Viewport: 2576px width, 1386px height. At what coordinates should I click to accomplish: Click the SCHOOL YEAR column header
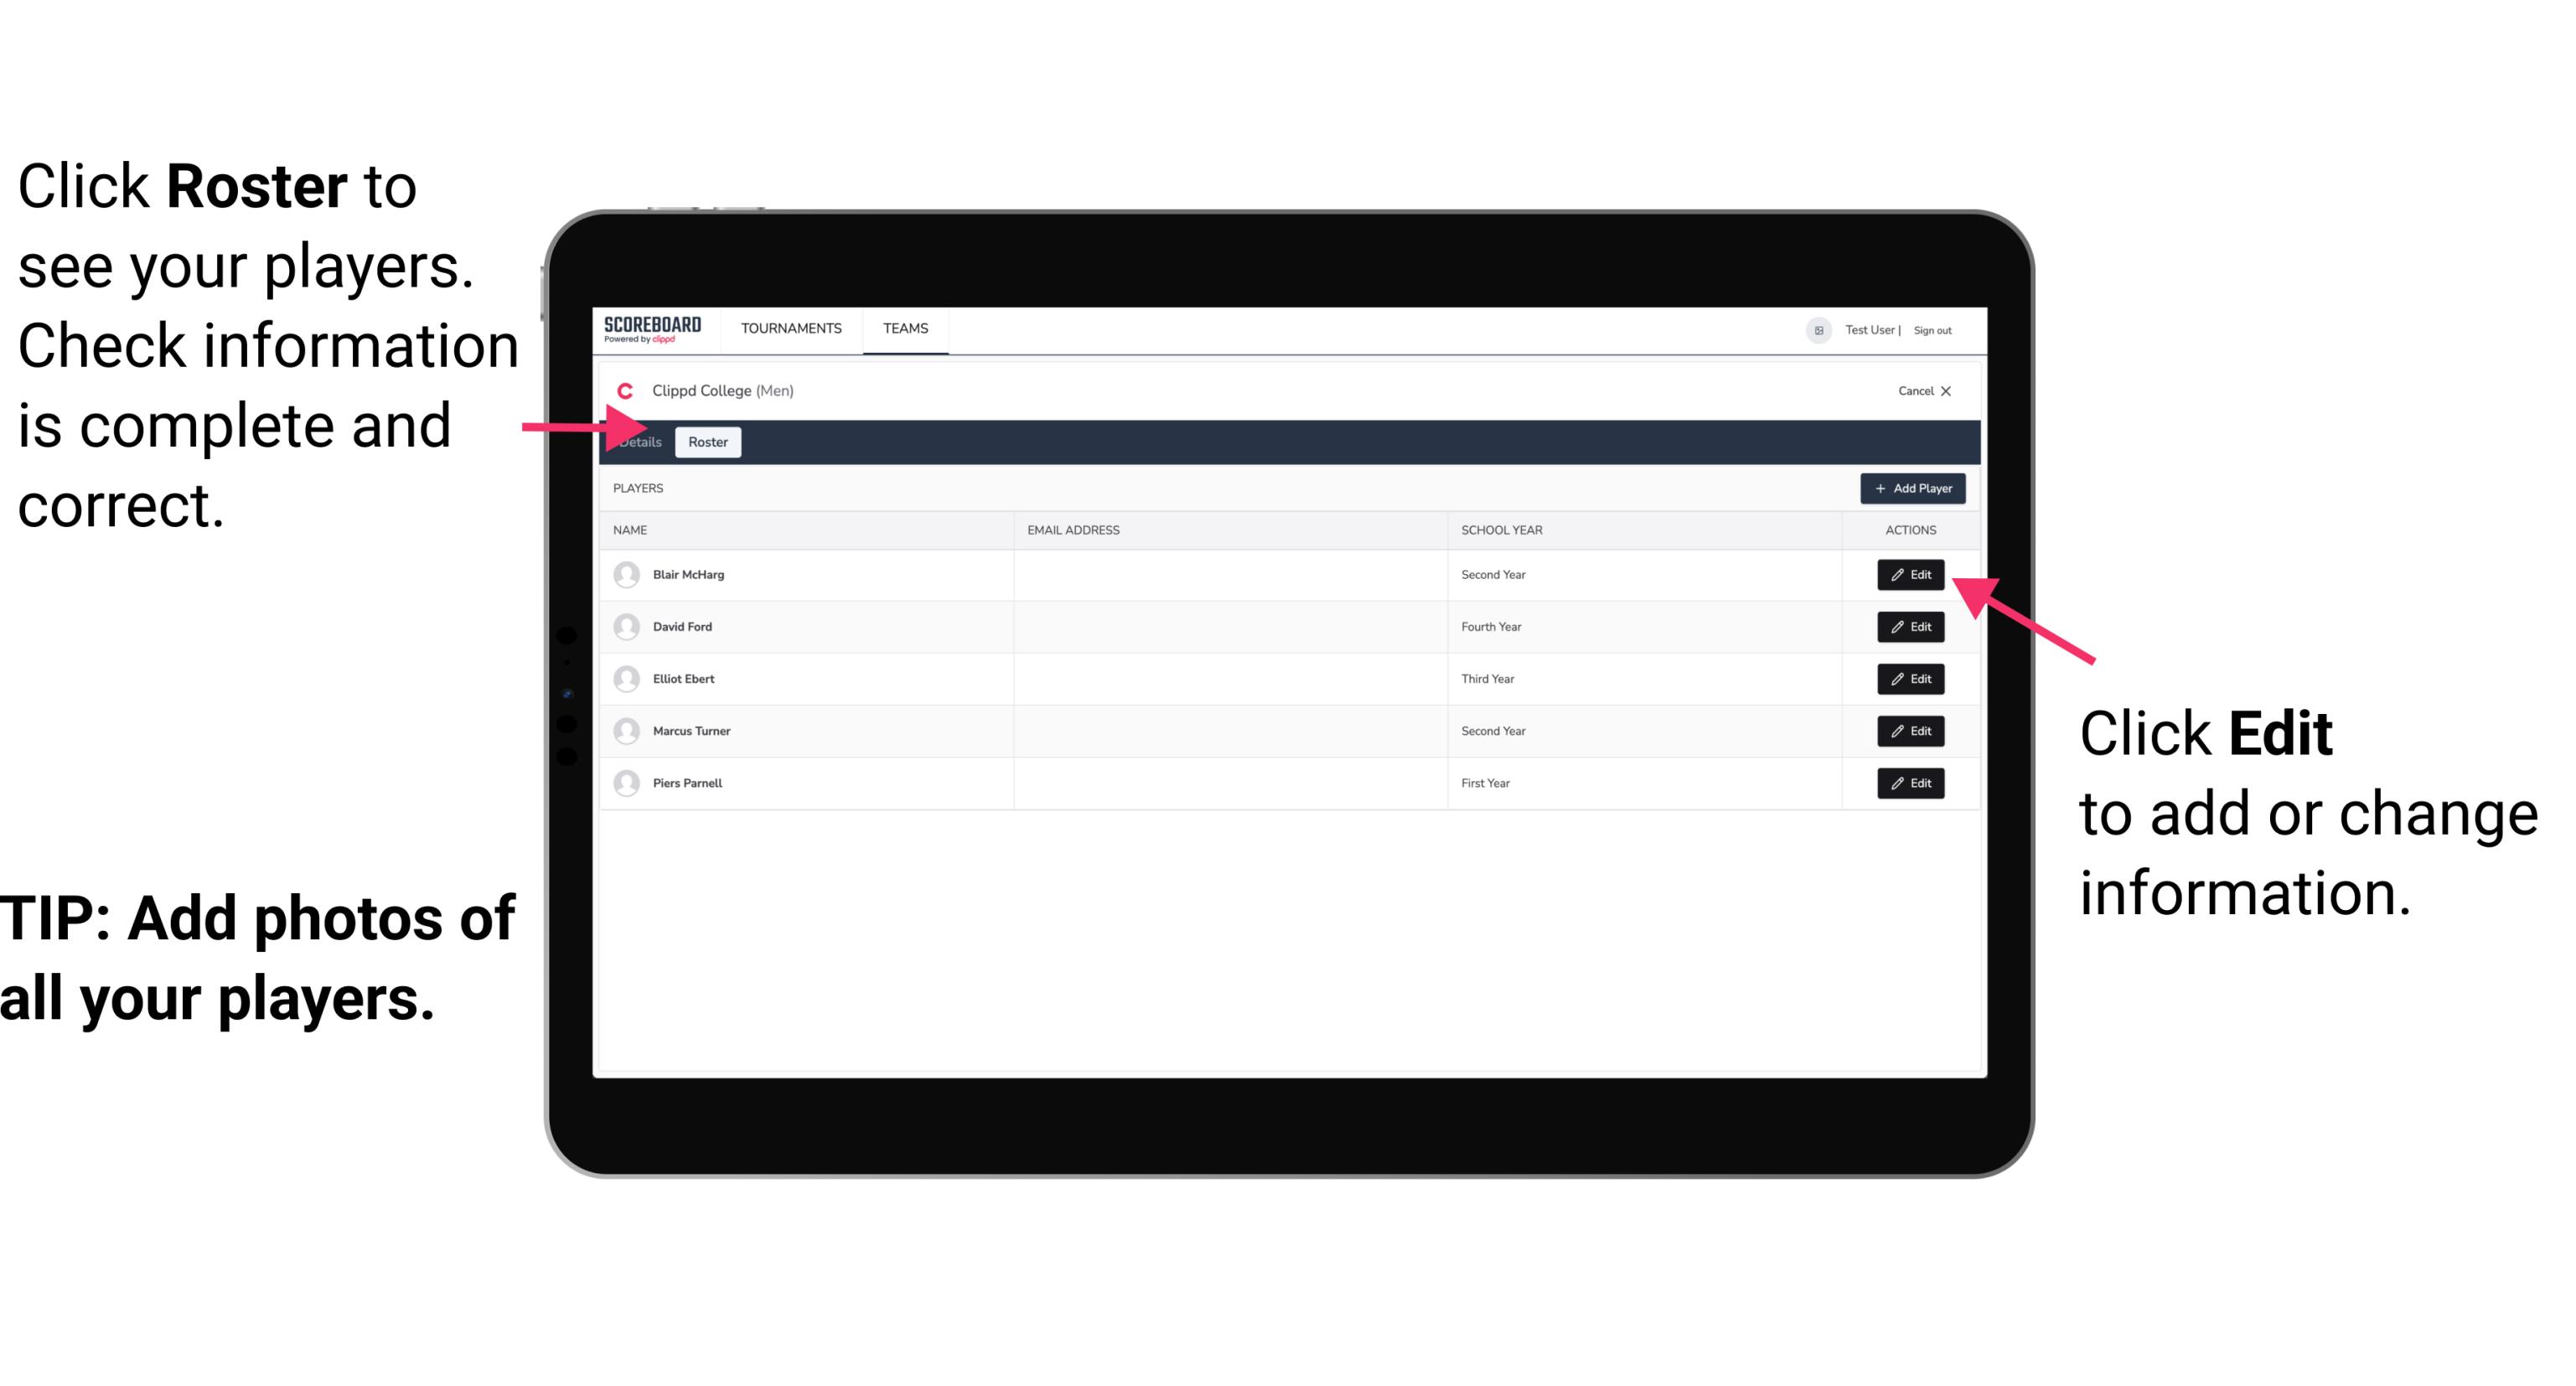coord(1497,529)
